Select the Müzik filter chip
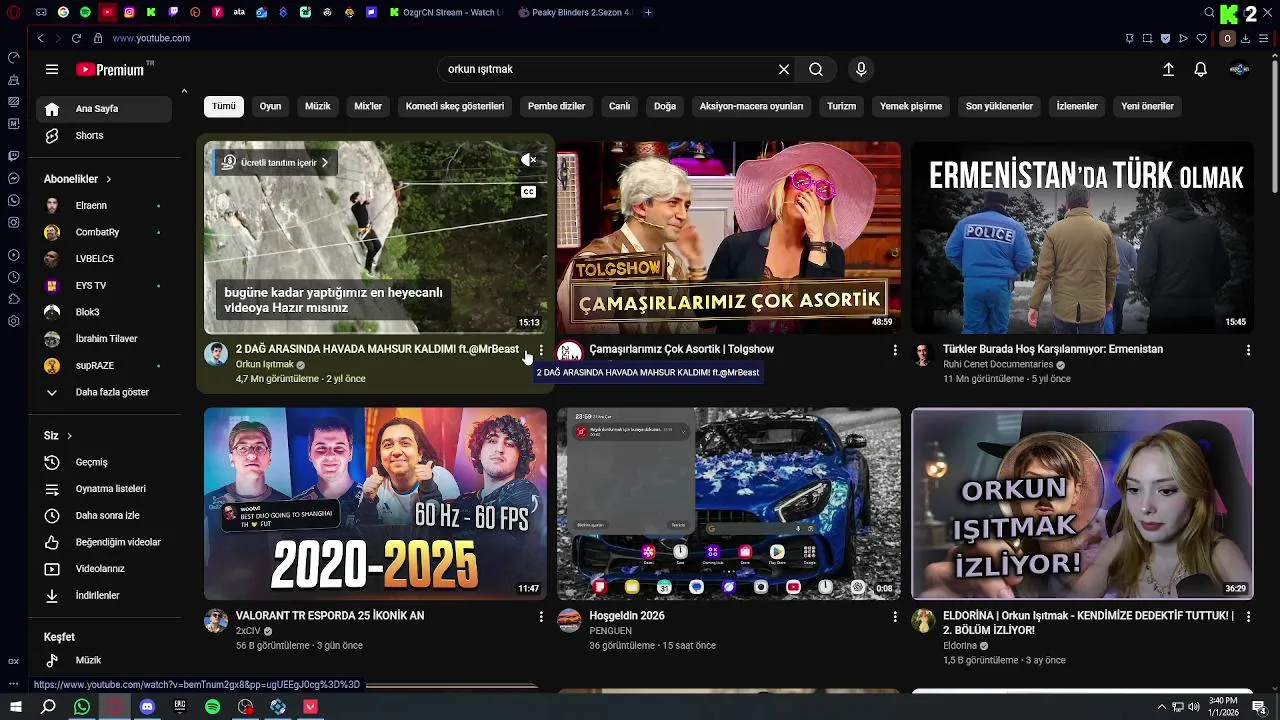 317,106
